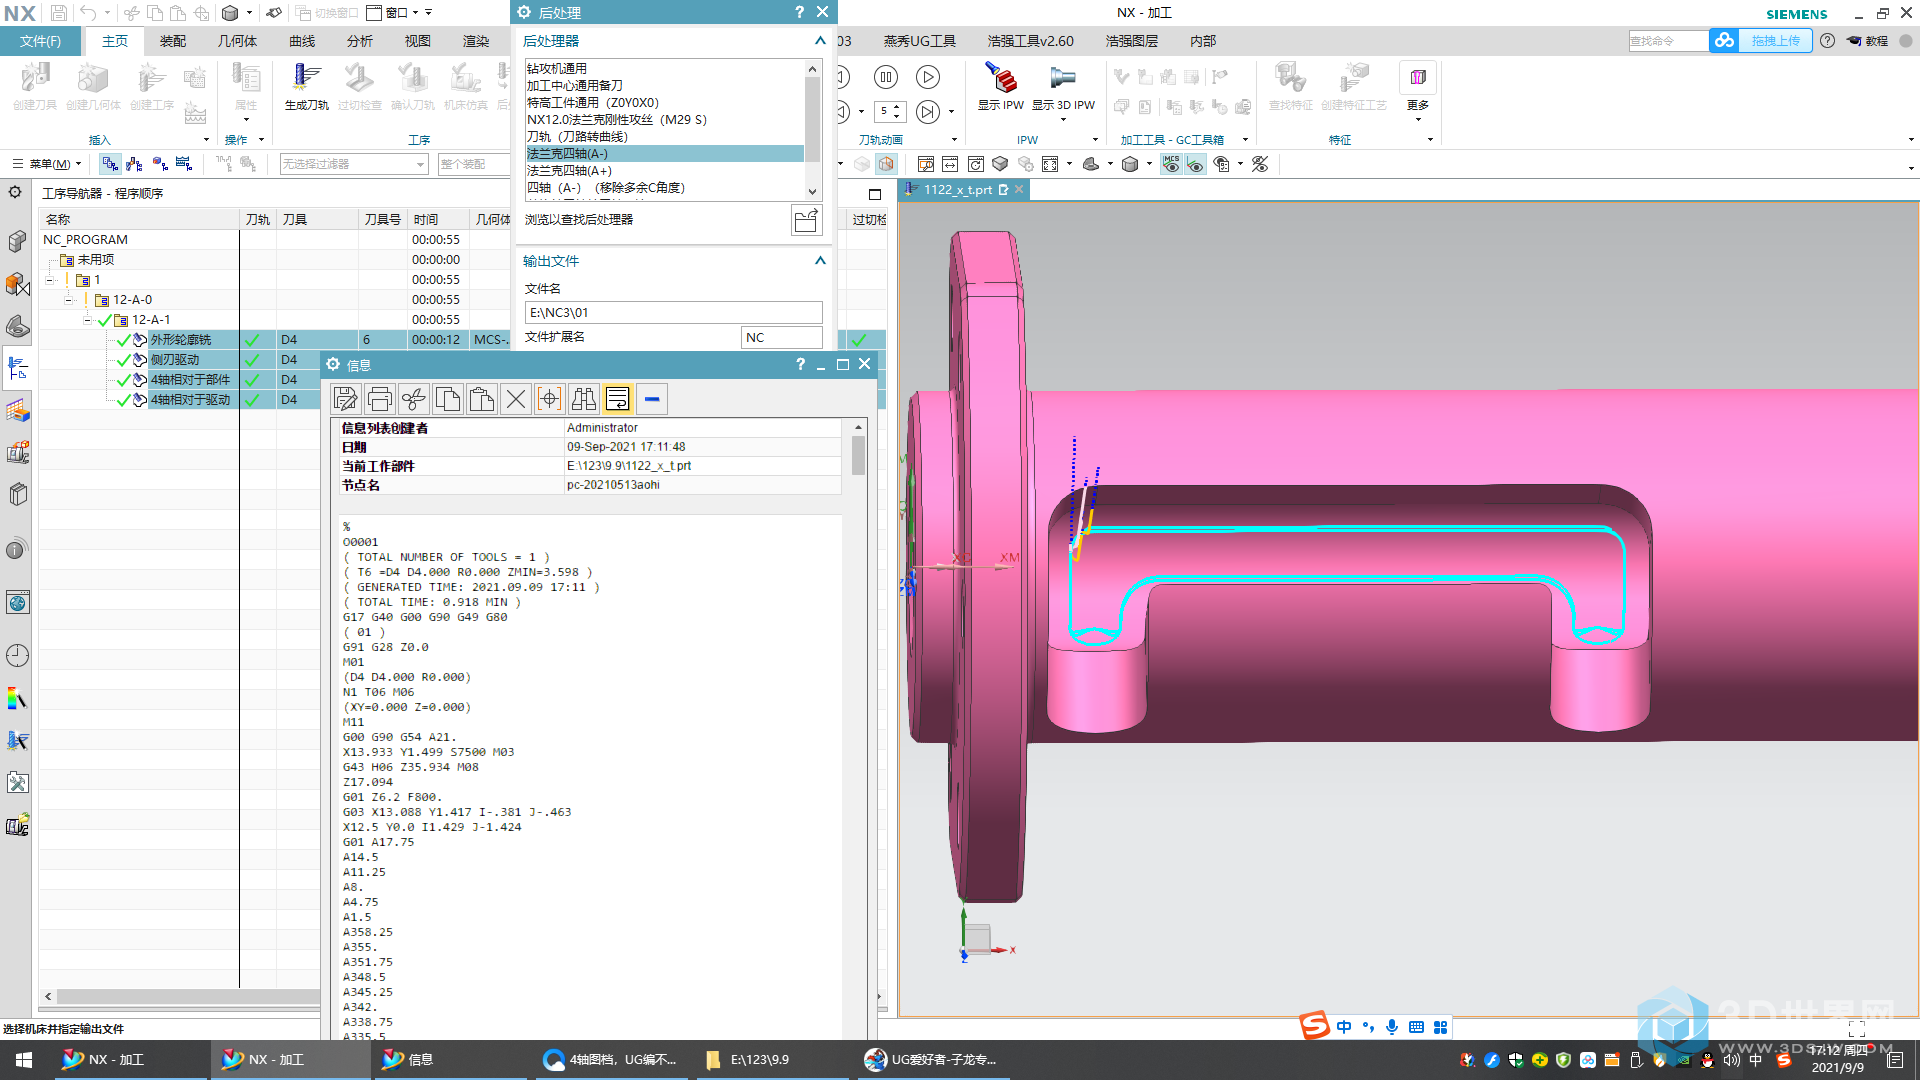The height and width of the screenshot is (1080, 1920).
Task: Open 菜单(M) dropdown menu
Action: click(x=46, y=164)
